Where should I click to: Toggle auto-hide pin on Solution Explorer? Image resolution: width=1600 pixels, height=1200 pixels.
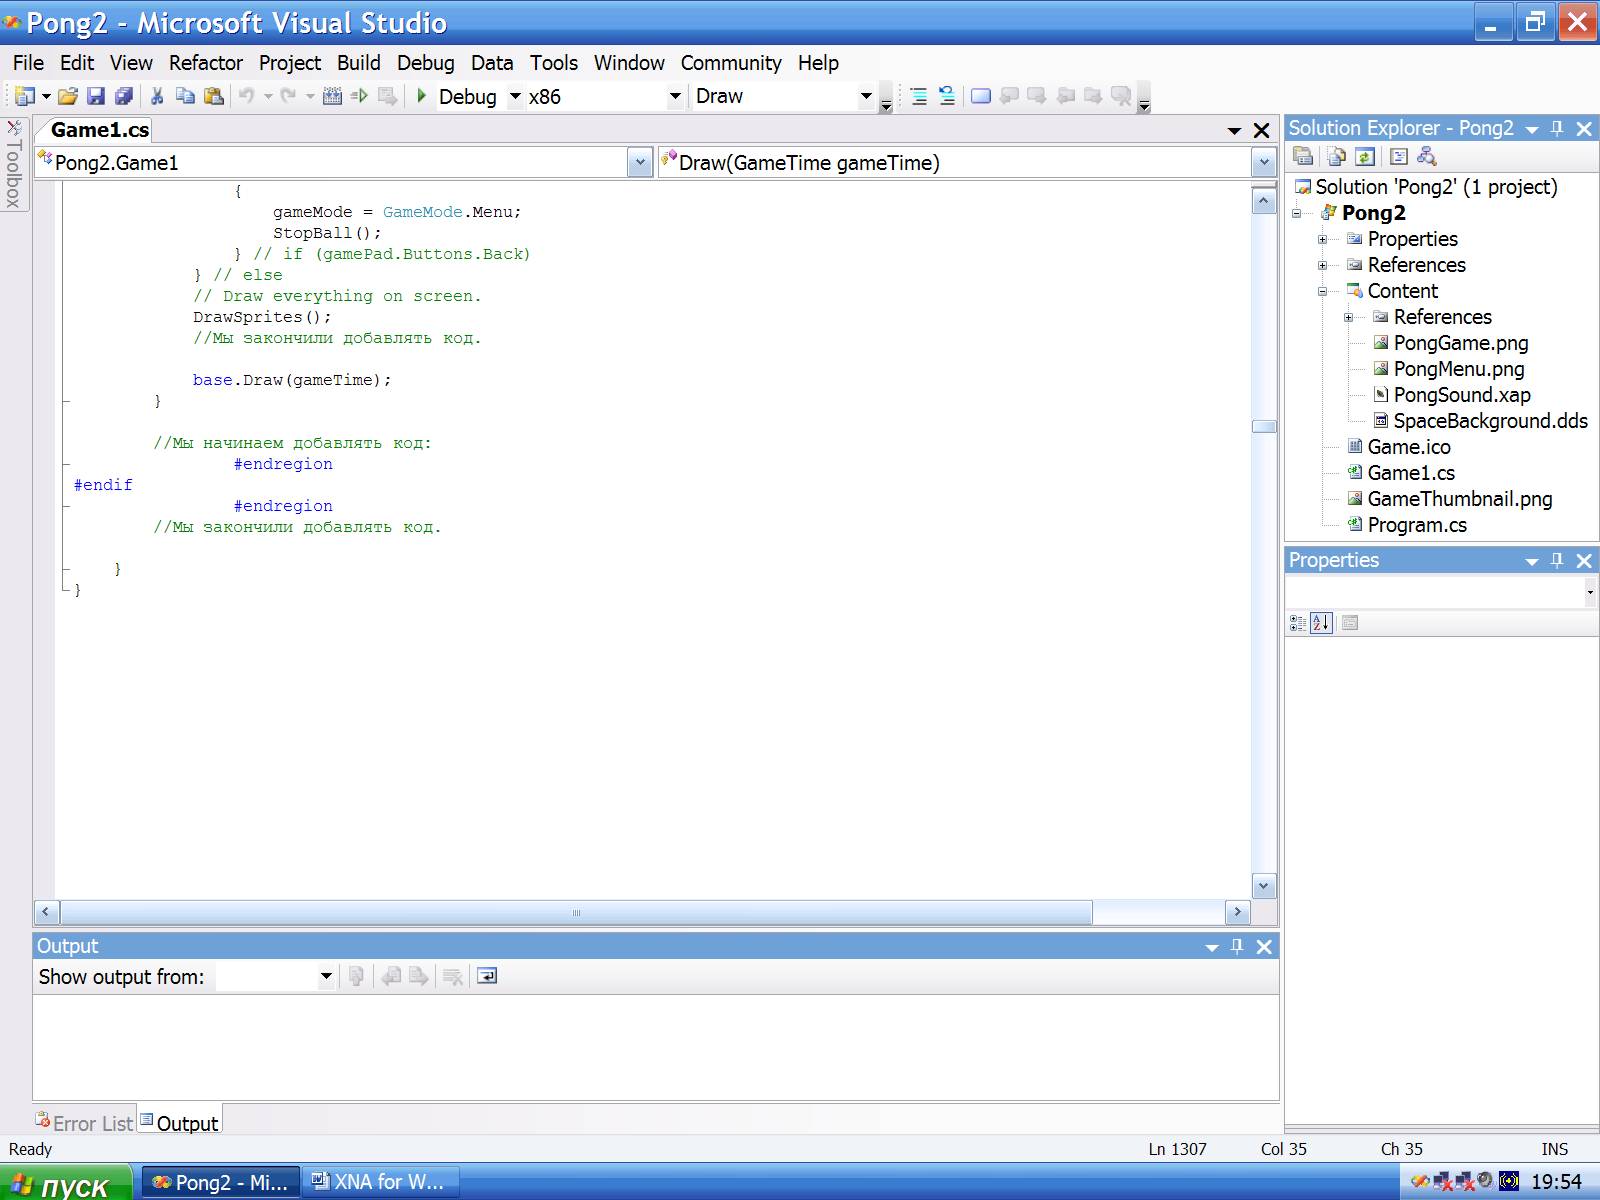pos(1557,128)
